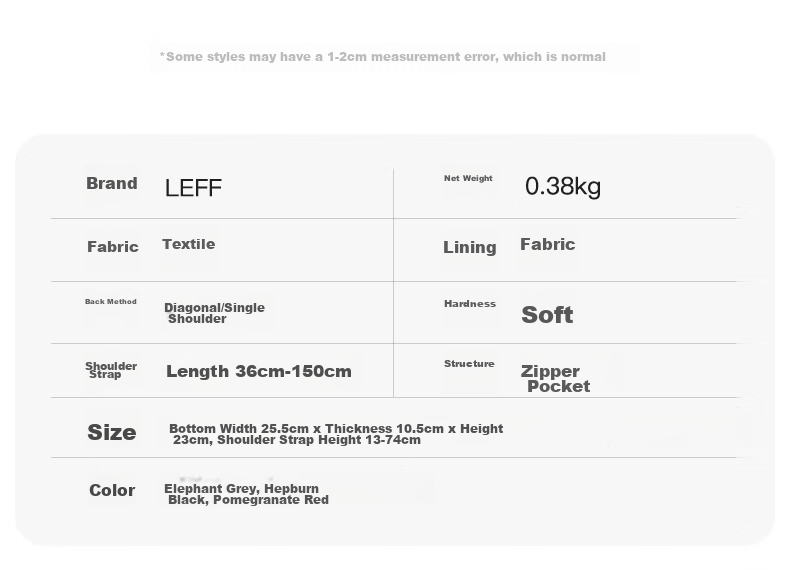Click the Lining label
The height and width of the screenshot is (570, 790).
470,247
